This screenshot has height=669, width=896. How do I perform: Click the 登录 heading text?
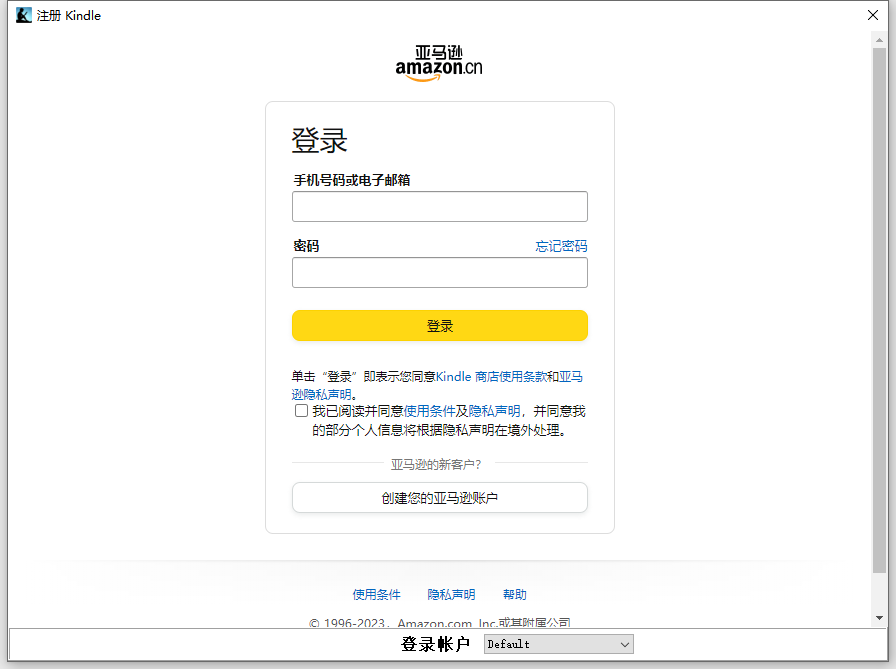(319, 140)
